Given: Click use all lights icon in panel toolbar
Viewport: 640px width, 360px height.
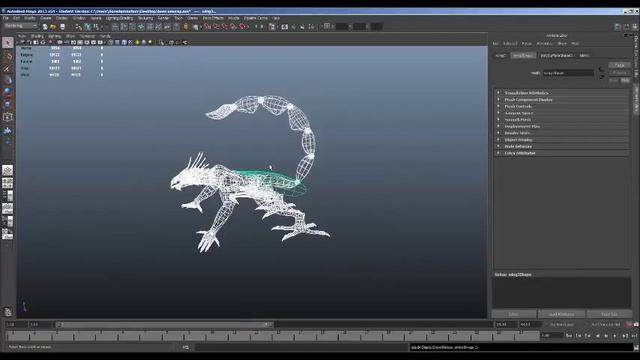Looking at the screenshot, I should pos(137,42).
